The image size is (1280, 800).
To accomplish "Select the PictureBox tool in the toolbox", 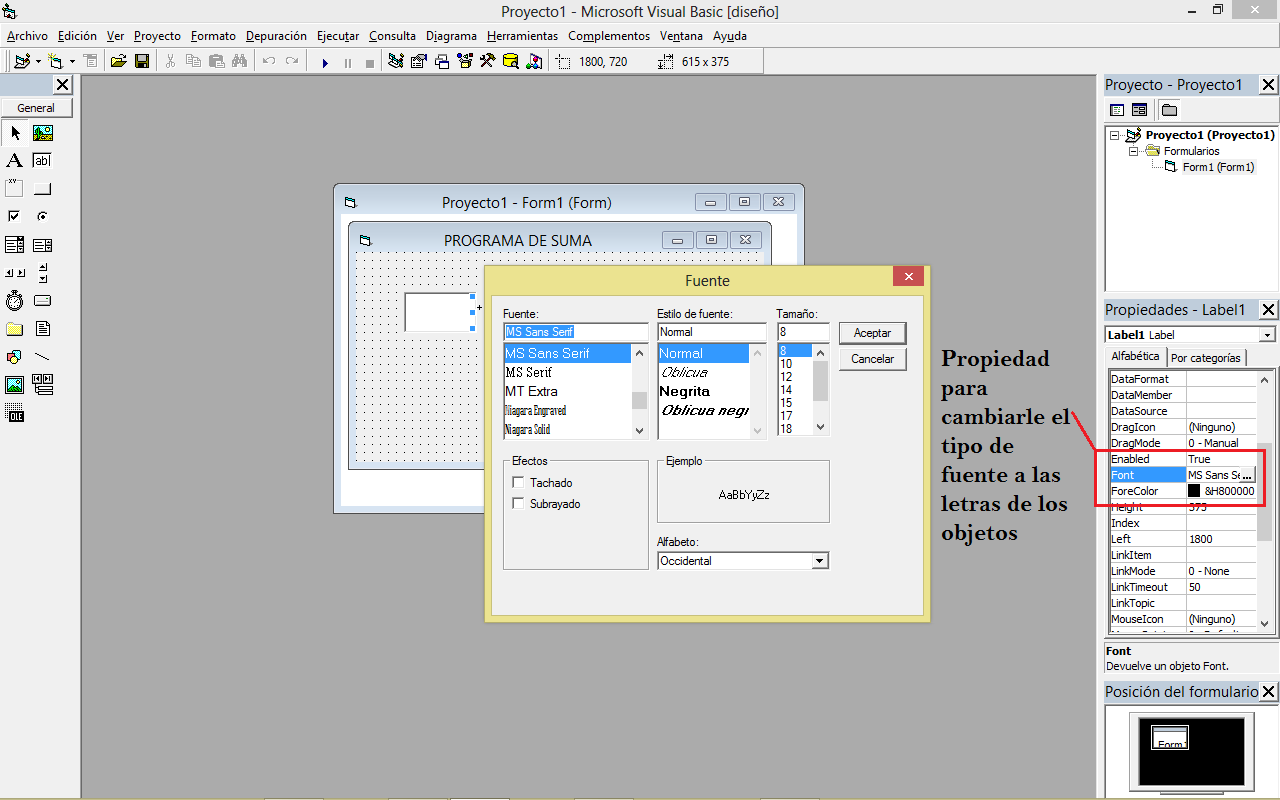I will click(42, 133).
